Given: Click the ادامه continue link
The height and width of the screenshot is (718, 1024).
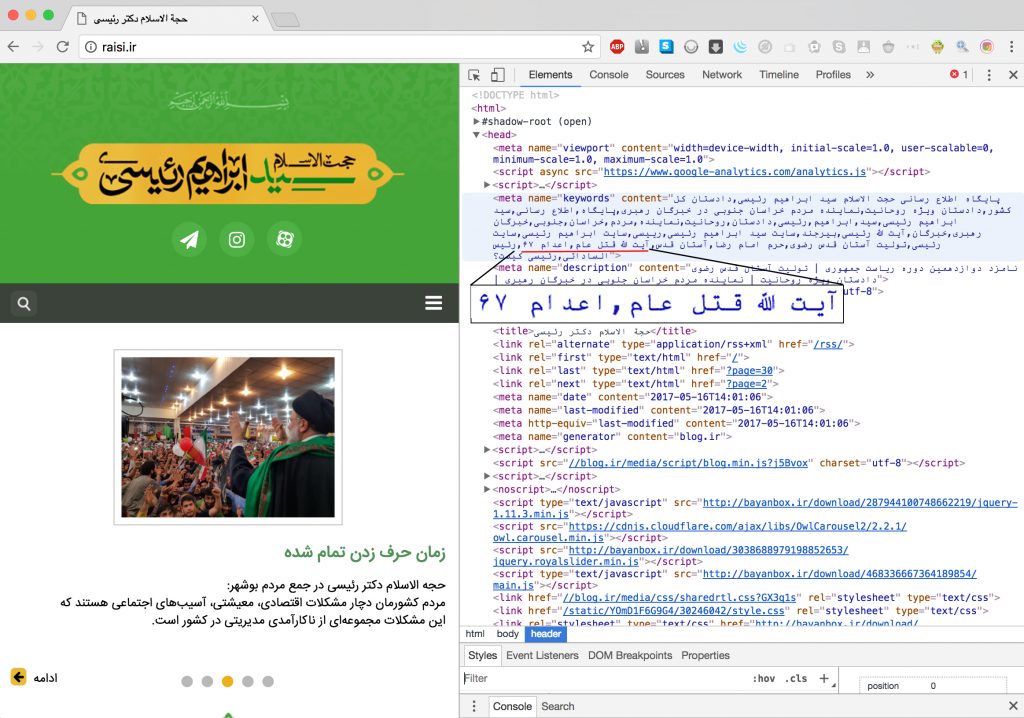Looking at the screenshot, I should [45, 677].
